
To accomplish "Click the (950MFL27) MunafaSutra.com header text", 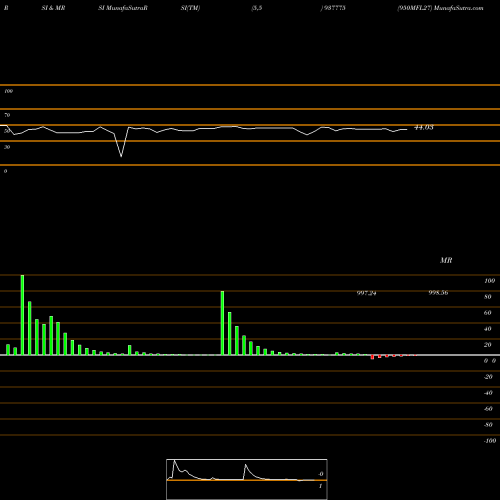I will tap(440, 8).
